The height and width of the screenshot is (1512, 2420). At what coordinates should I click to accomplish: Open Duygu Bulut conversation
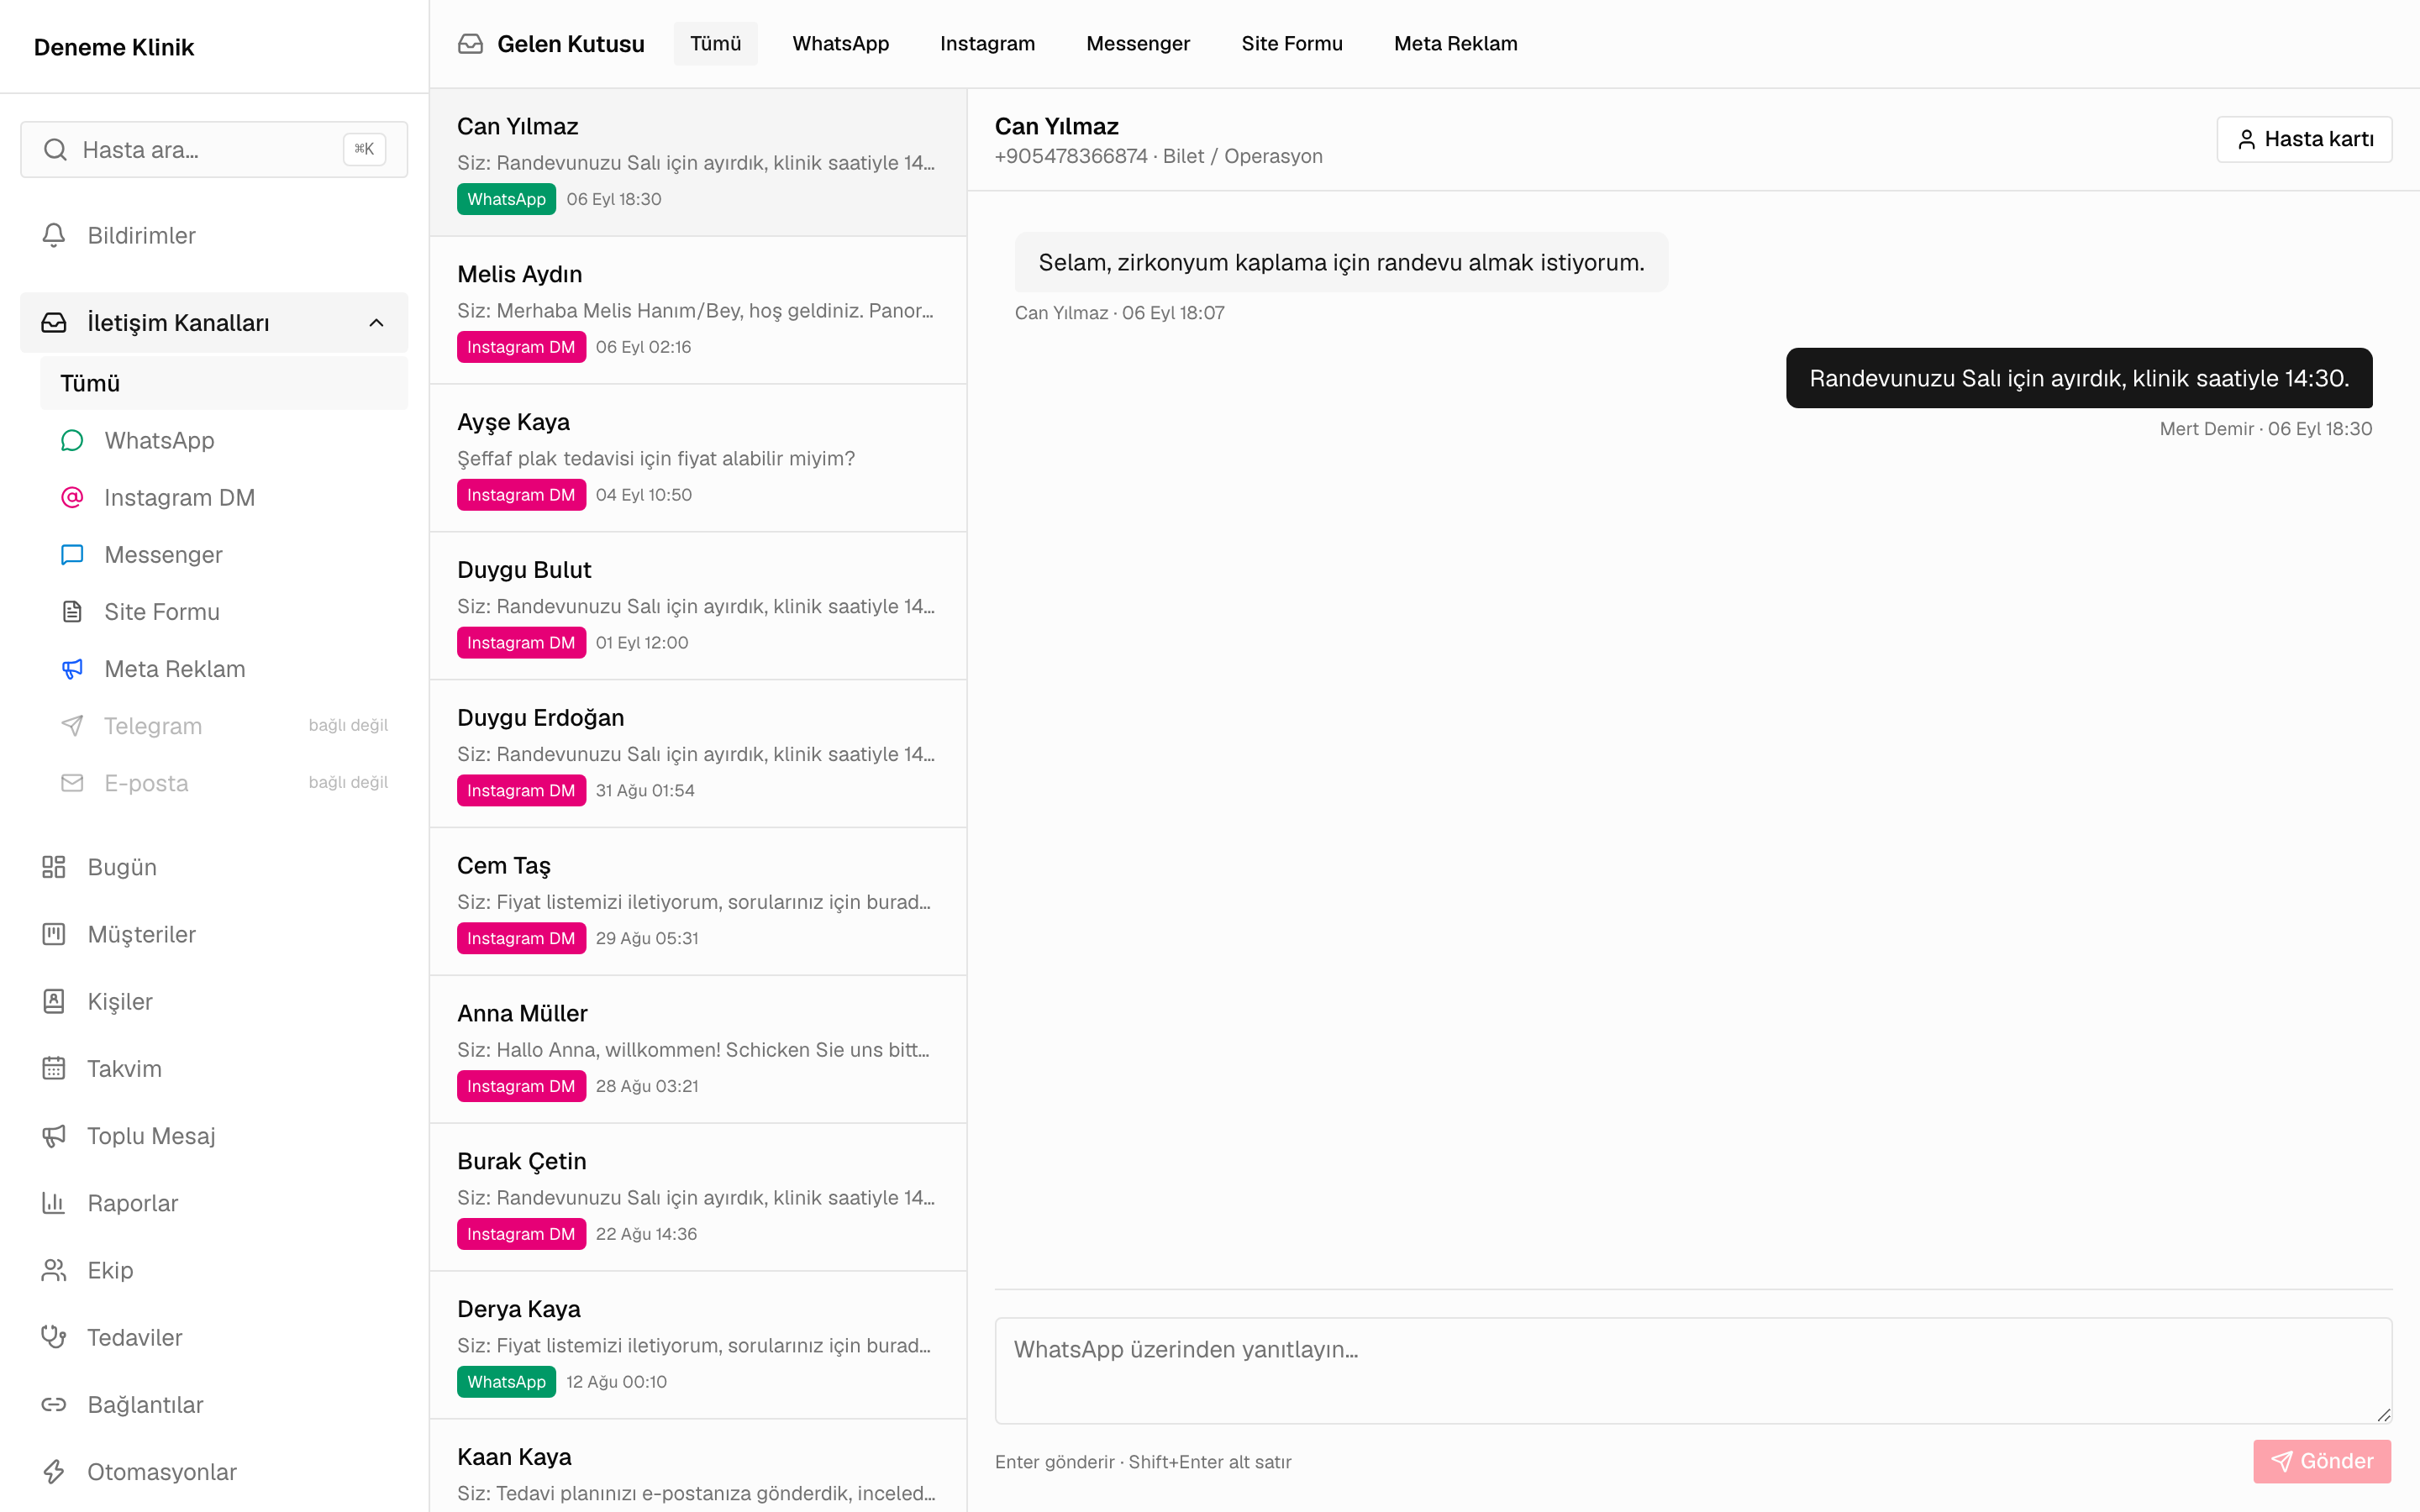(x=698, y=606)
